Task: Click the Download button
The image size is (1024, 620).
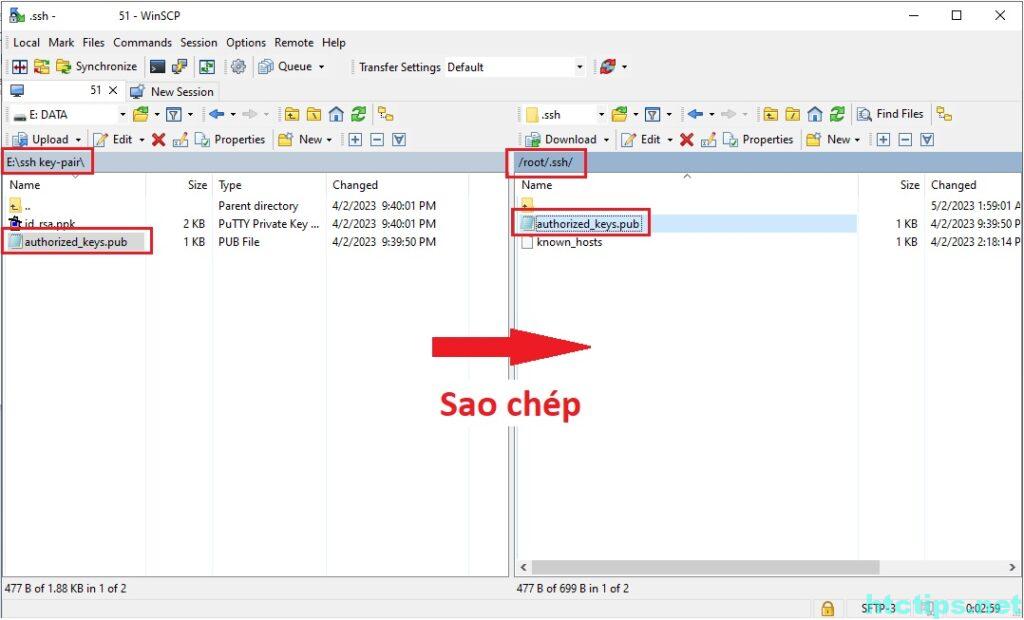Action: click(562, 139)
